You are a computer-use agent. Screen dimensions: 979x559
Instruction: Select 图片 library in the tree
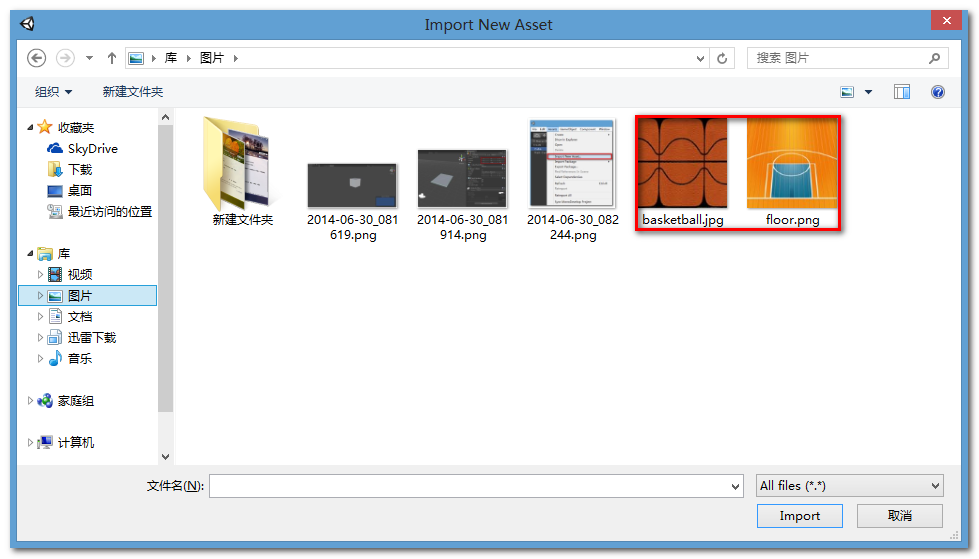[x=79, y=295]
